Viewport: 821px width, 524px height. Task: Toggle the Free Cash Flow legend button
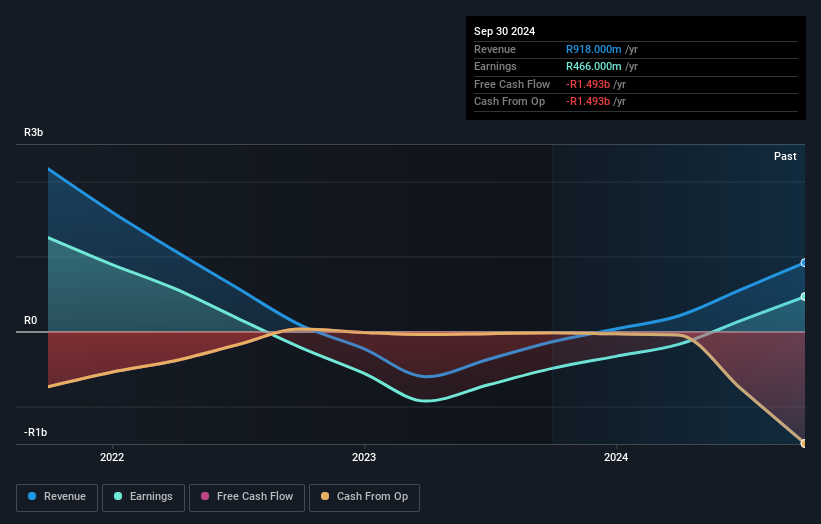[x=247, y=497]
